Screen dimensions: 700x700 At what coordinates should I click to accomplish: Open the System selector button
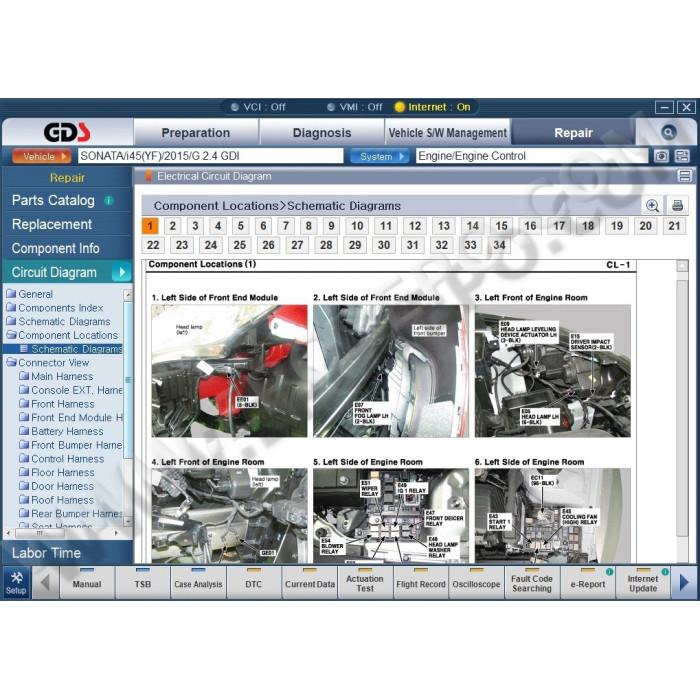379,156
